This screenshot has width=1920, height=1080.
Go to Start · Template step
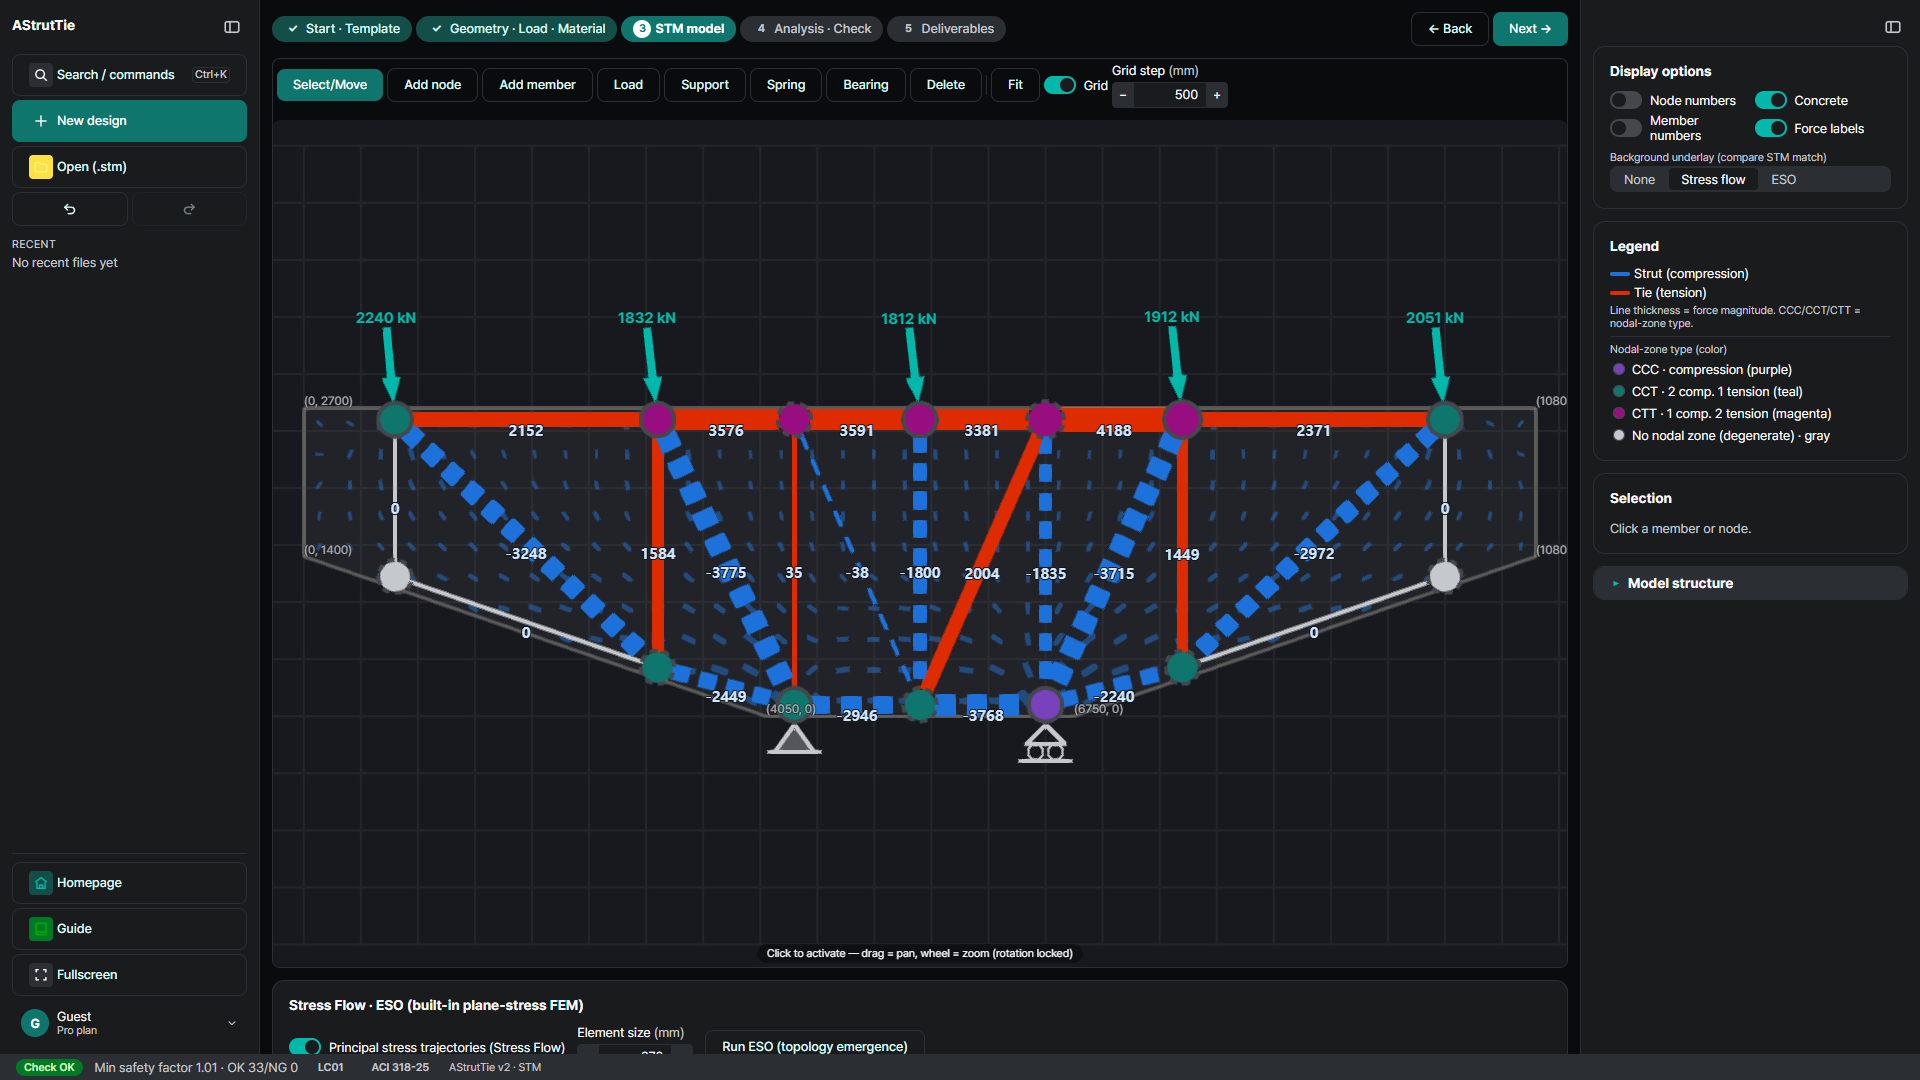(x=342, y=29)
